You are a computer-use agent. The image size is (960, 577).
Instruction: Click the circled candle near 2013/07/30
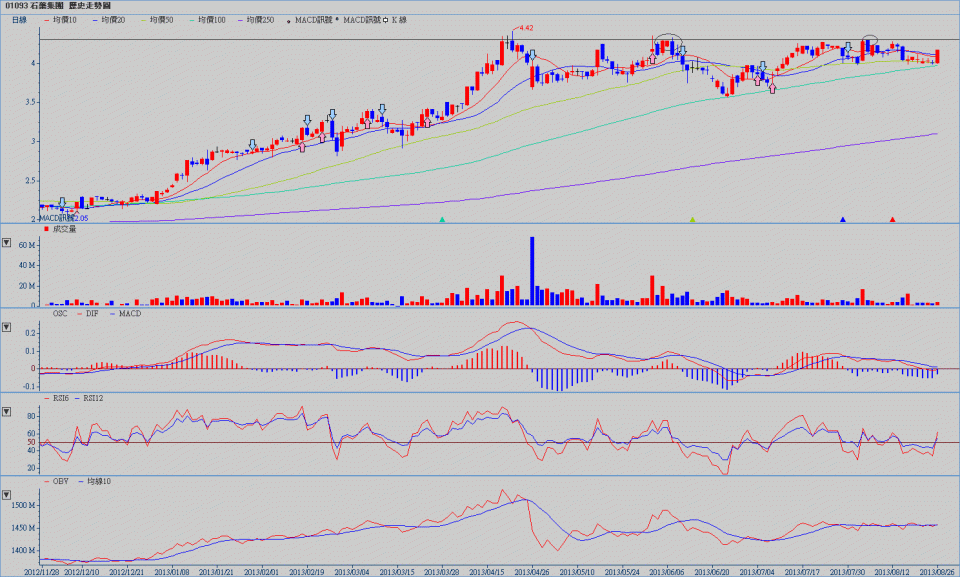tap(871, 43)
